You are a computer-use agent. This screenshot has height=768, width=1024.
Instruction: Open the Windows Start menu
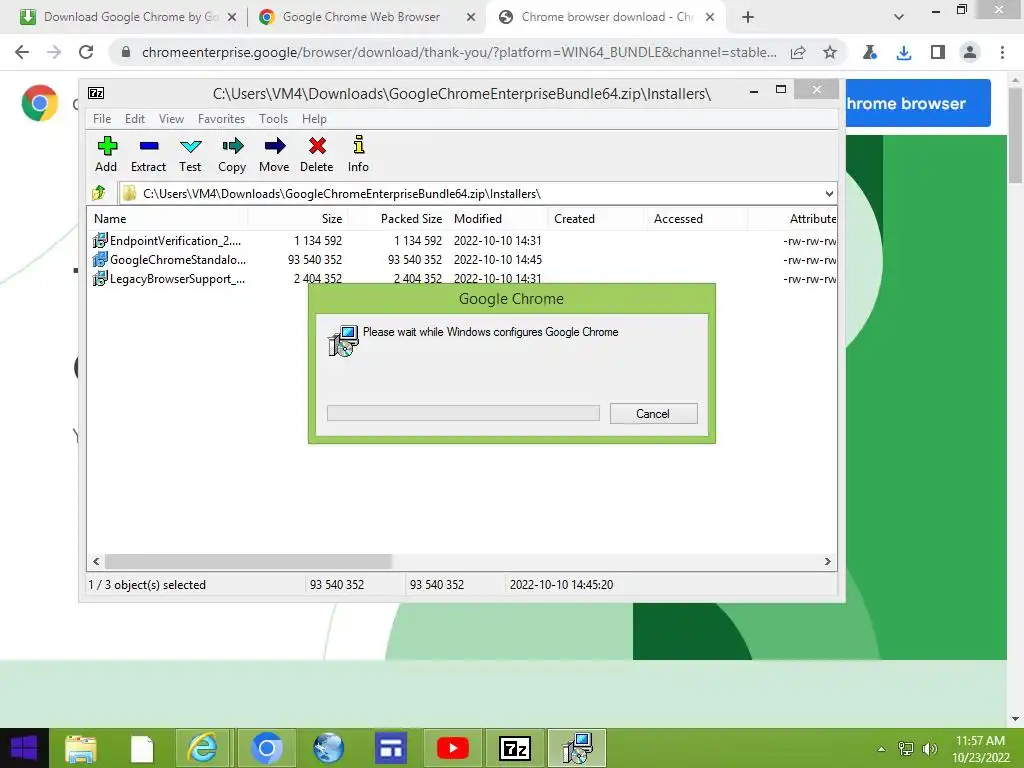pos(24,748)
